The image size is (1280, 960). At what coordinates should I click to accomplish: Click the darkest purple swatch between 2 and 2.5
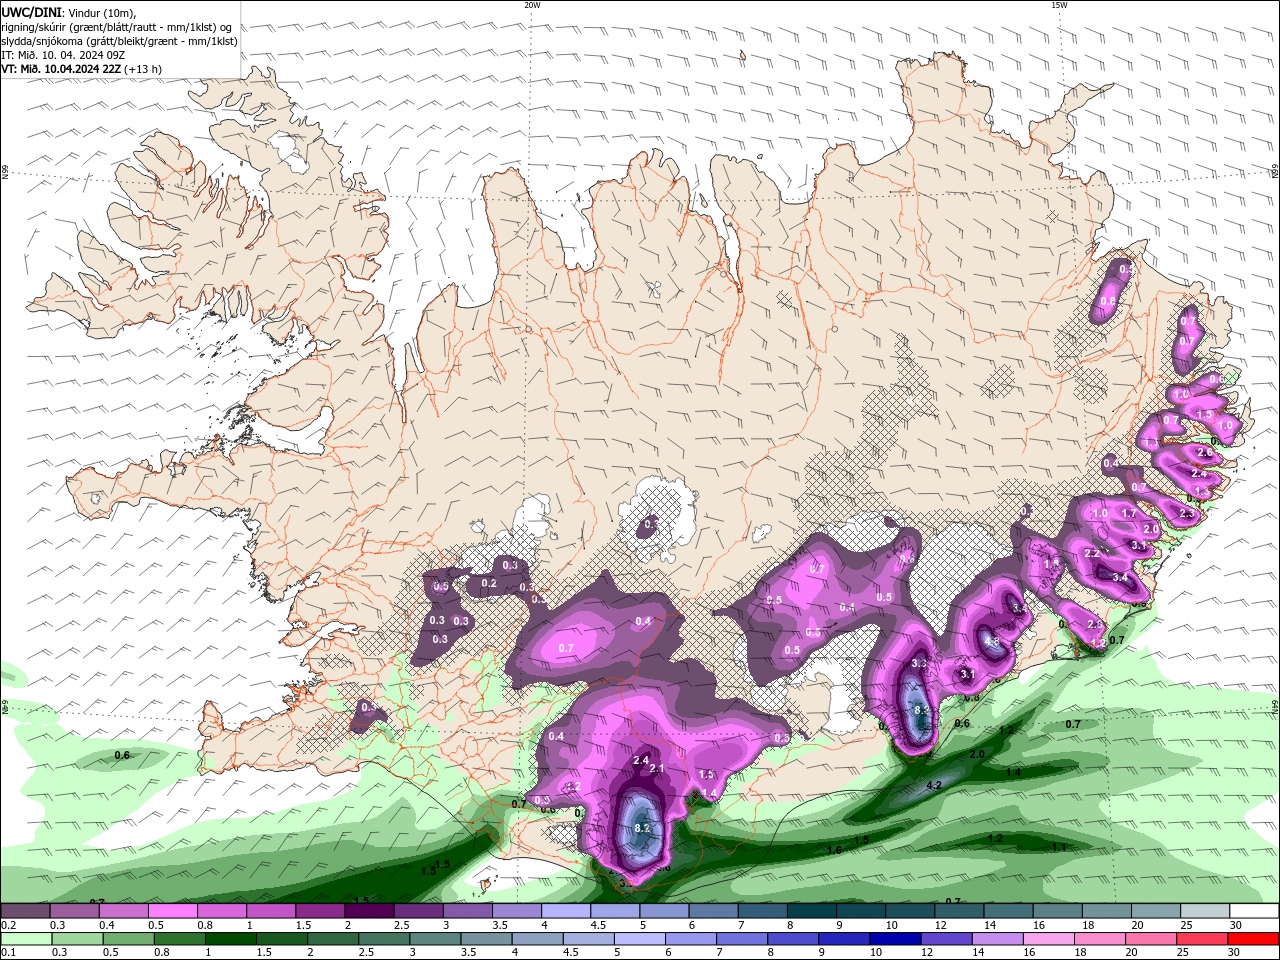click(x=370, y=911)
